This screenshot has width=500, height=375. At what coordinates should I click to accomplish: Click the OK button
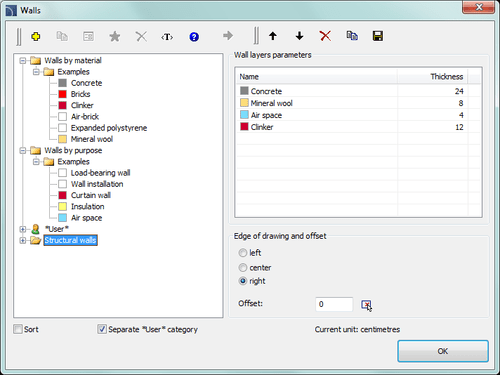pyautogui.click(x=443, y=351)
